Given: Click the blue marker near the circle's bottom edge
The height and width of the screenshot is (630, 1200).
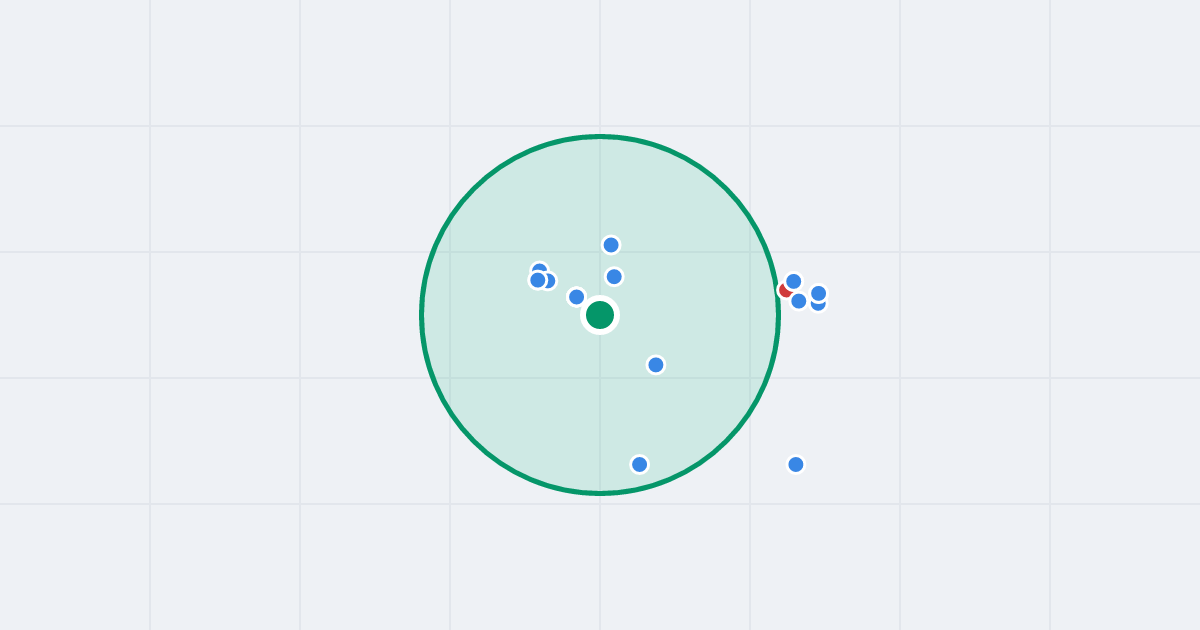Looking at the screenshot, I should 640,464.
